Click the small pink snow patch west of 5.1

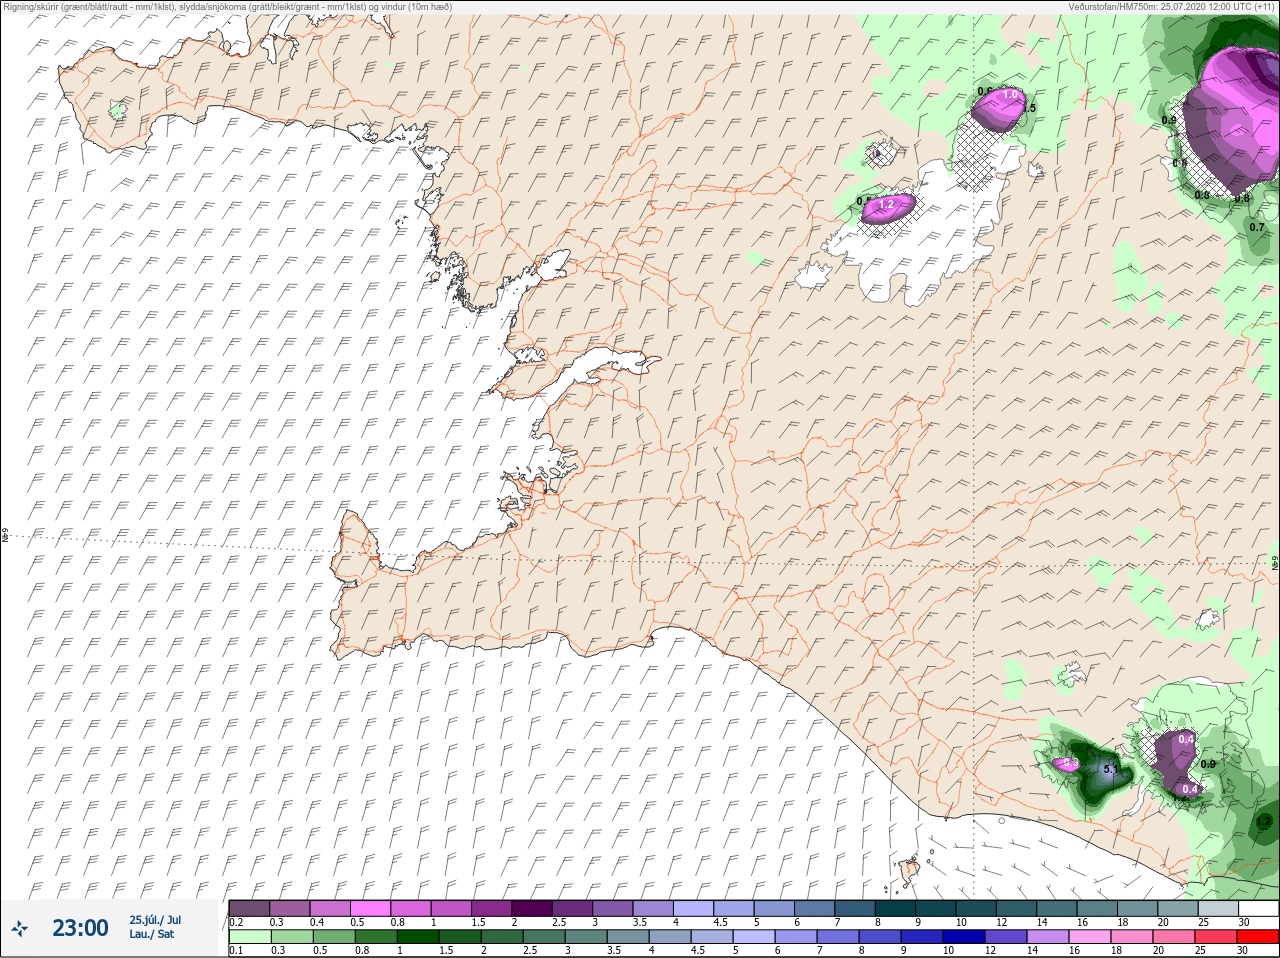tap(1066, 764)
